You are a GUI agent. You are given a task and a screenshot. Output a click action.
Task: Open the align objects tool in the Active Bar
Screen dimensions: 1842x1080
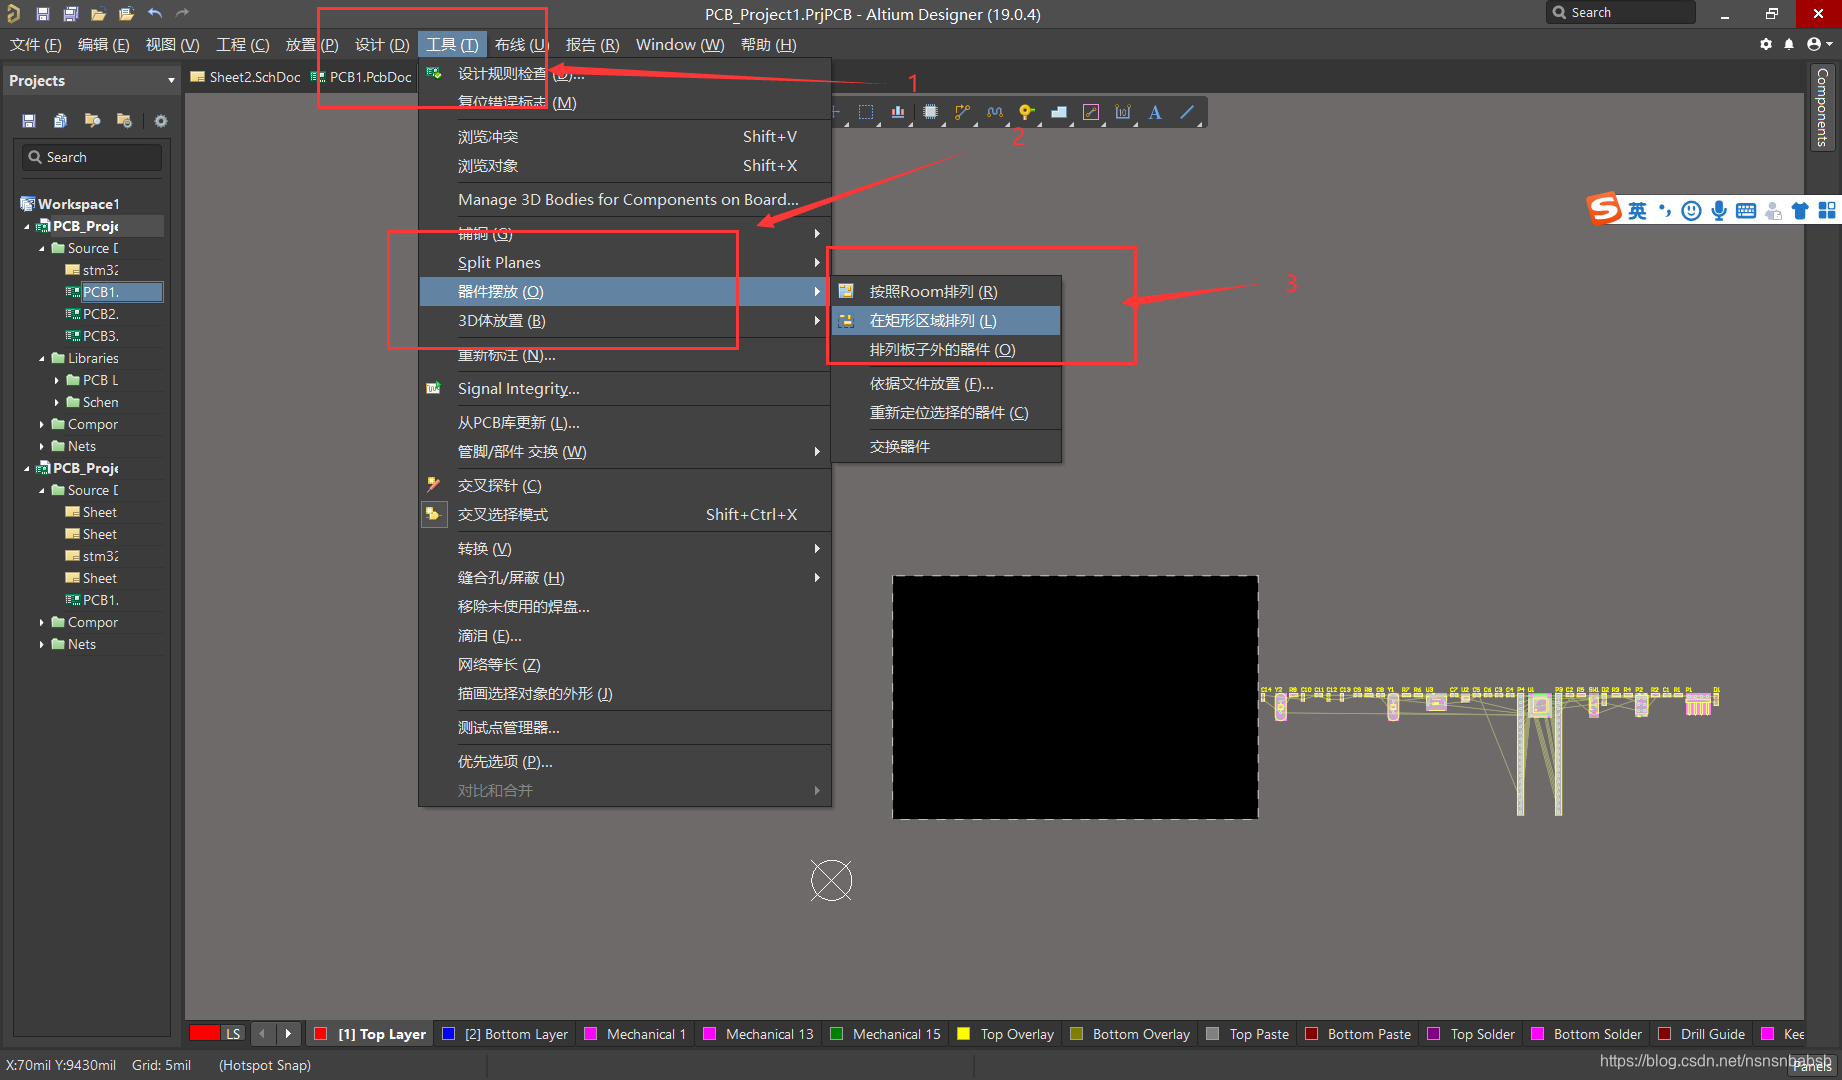pyautogui.click(x=898, y=112)
